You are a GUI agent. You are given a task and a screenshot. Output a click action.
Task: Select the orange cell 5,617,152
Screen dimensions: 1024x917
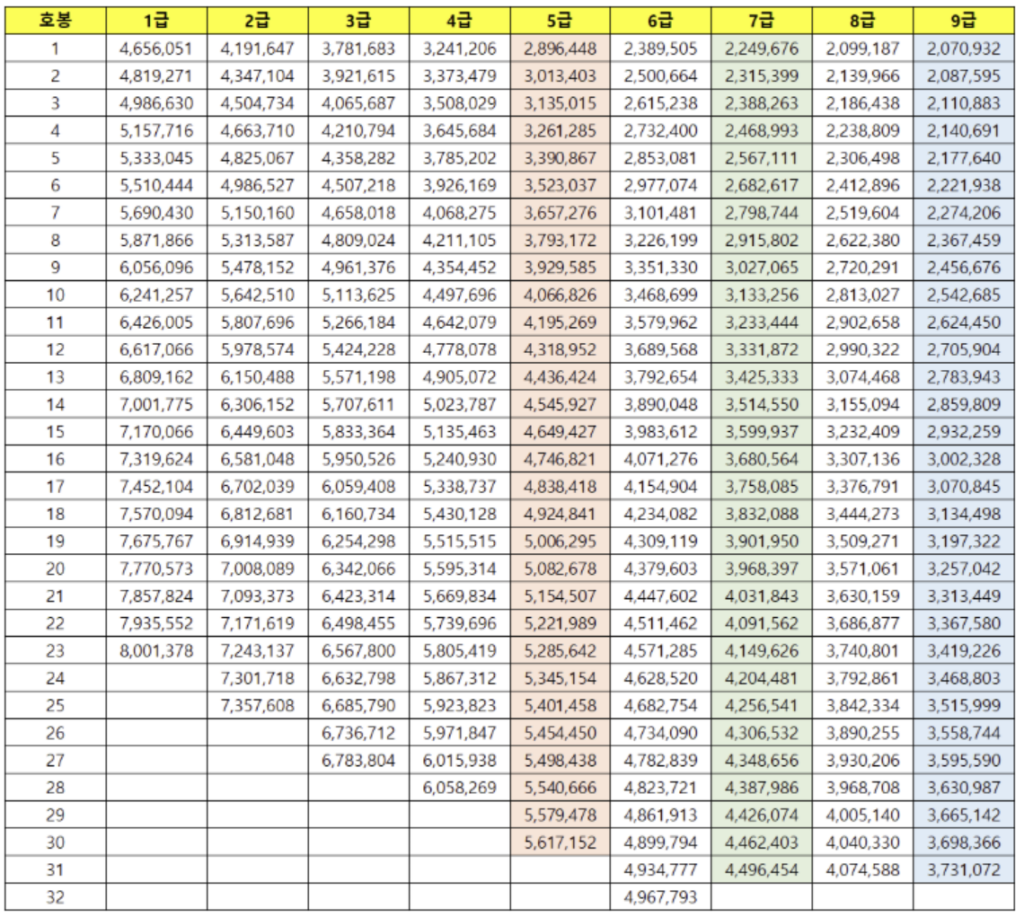(x=560, y=842)
